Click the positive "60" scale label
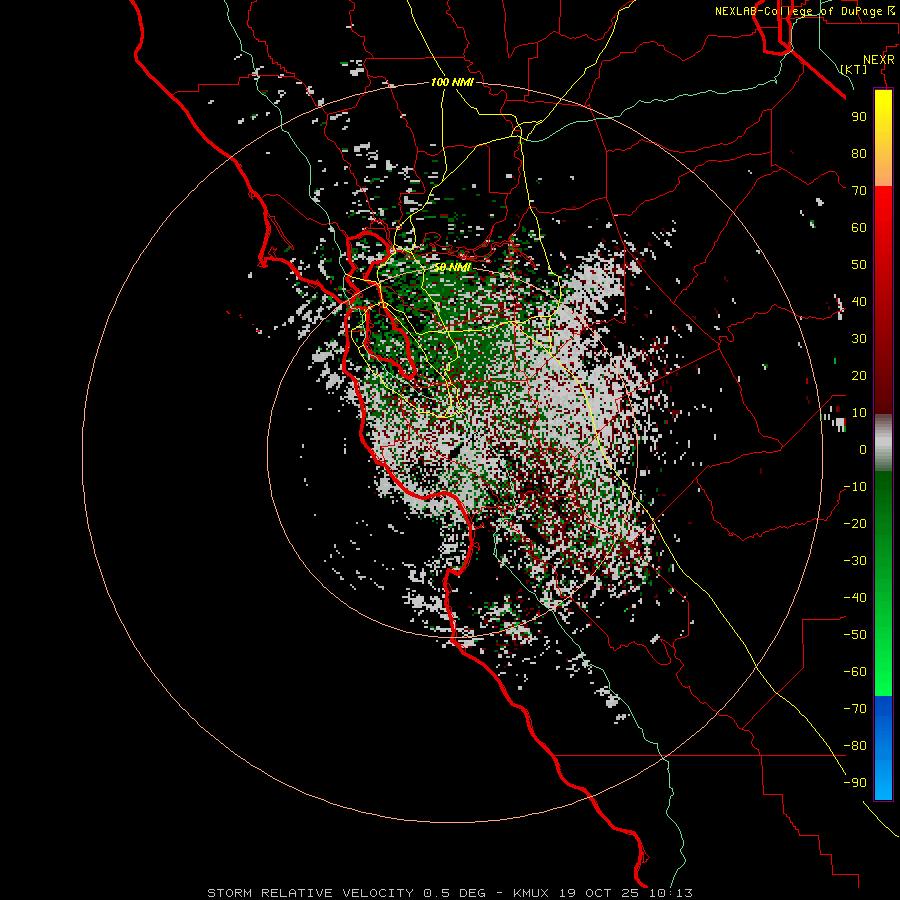 coord(859,227)
